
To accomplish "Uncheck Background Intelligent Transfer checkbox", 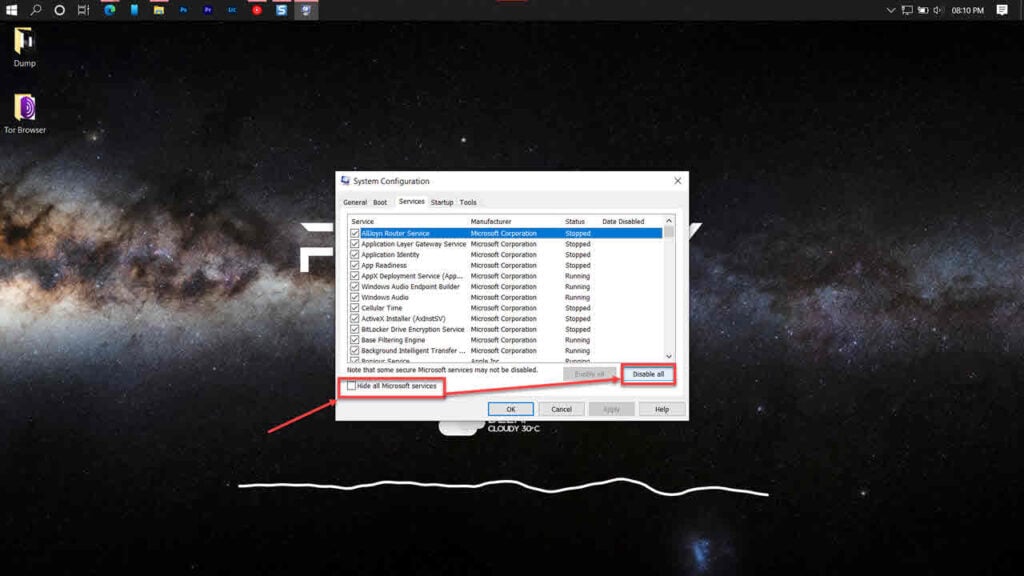I will click(x=355, y=351).
